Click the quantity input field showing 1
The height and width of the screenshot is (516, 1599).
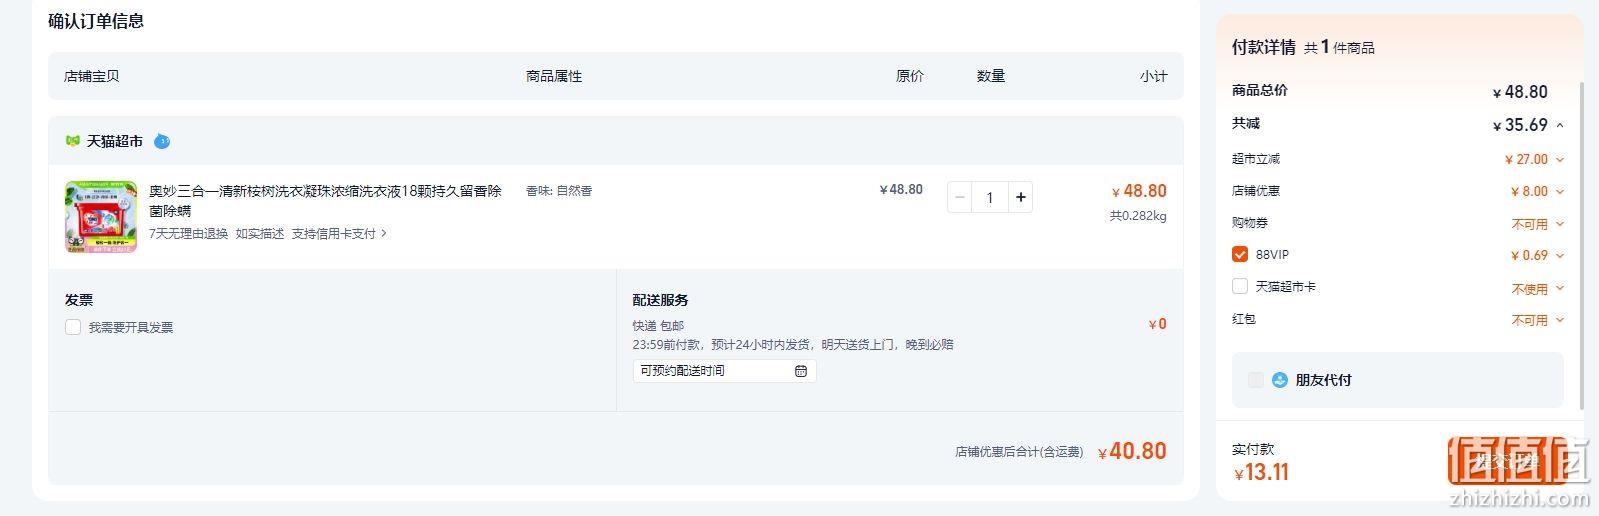click(x=990, y=197)
